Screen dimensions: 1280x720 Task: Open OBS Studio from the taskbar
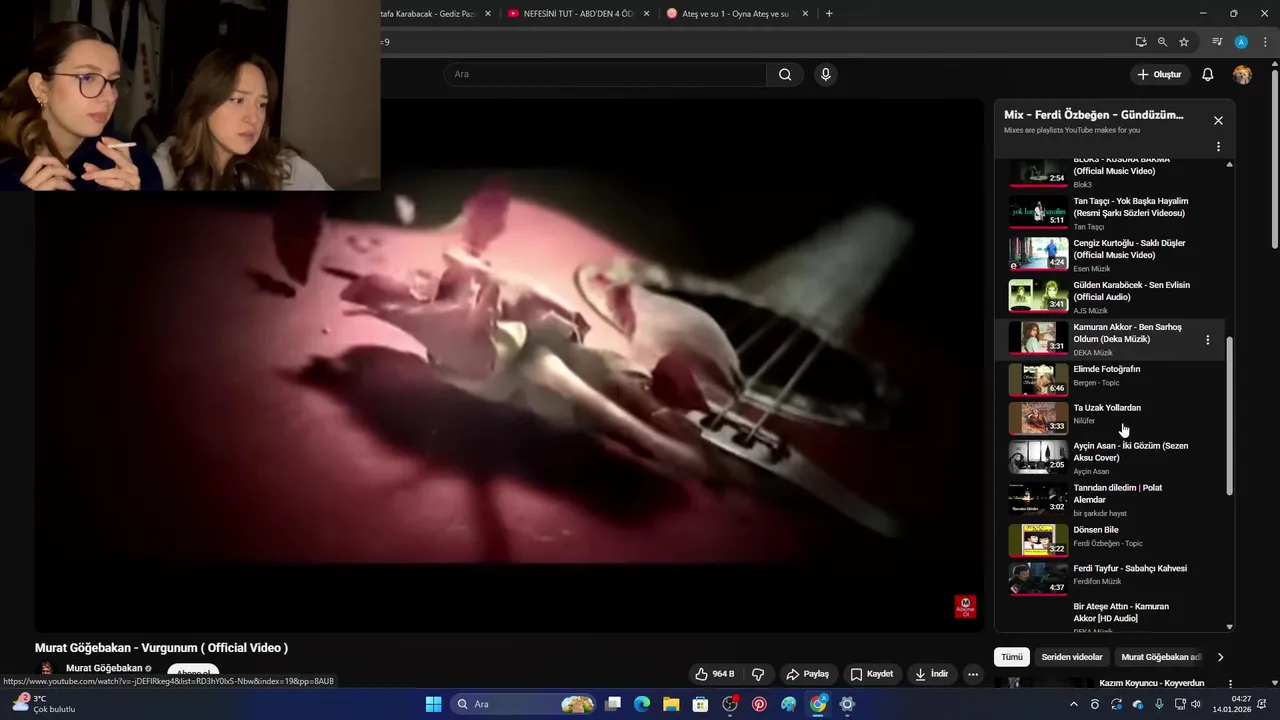pyautogui.click(x=730, y=704)
